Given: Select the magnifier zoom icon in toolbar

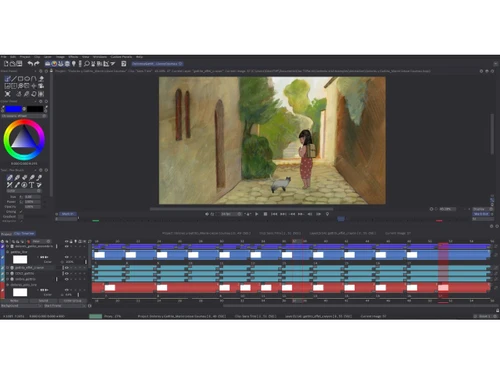Looking at the screenshot, I should tap(87, 64).
